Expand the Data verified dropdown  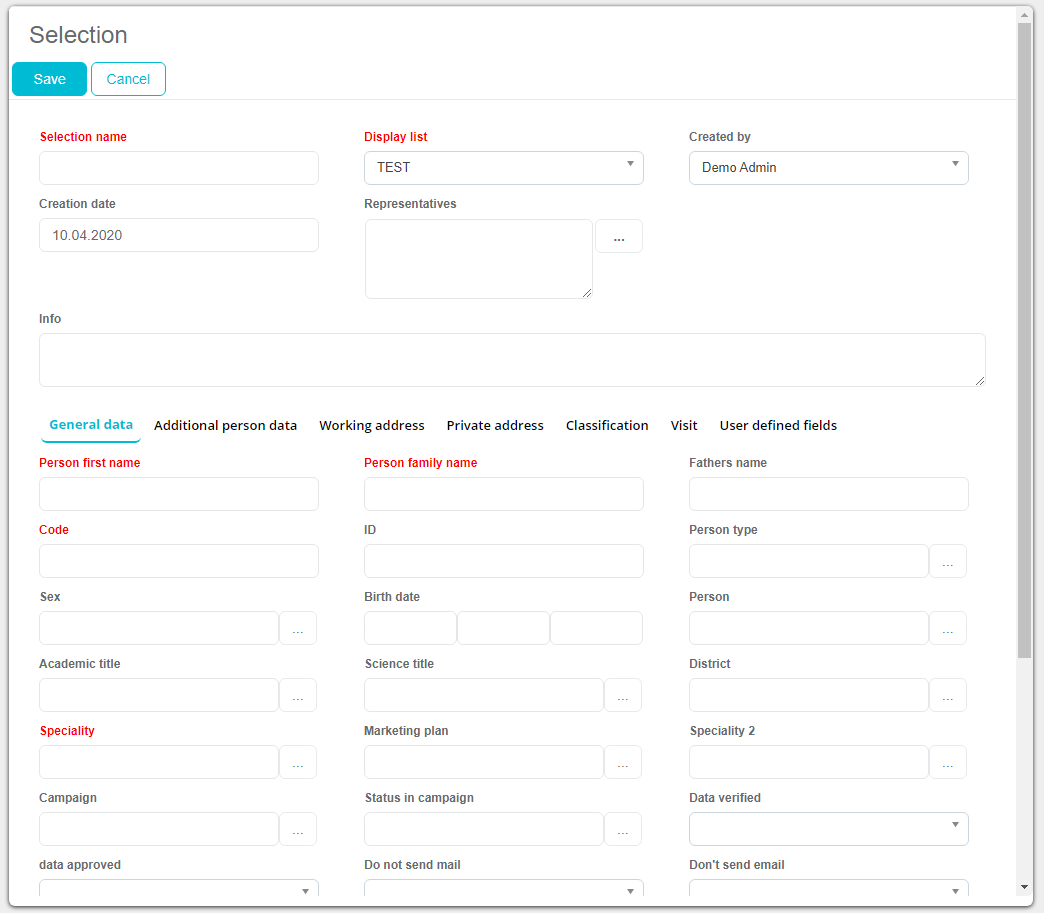tap(828, 829)
